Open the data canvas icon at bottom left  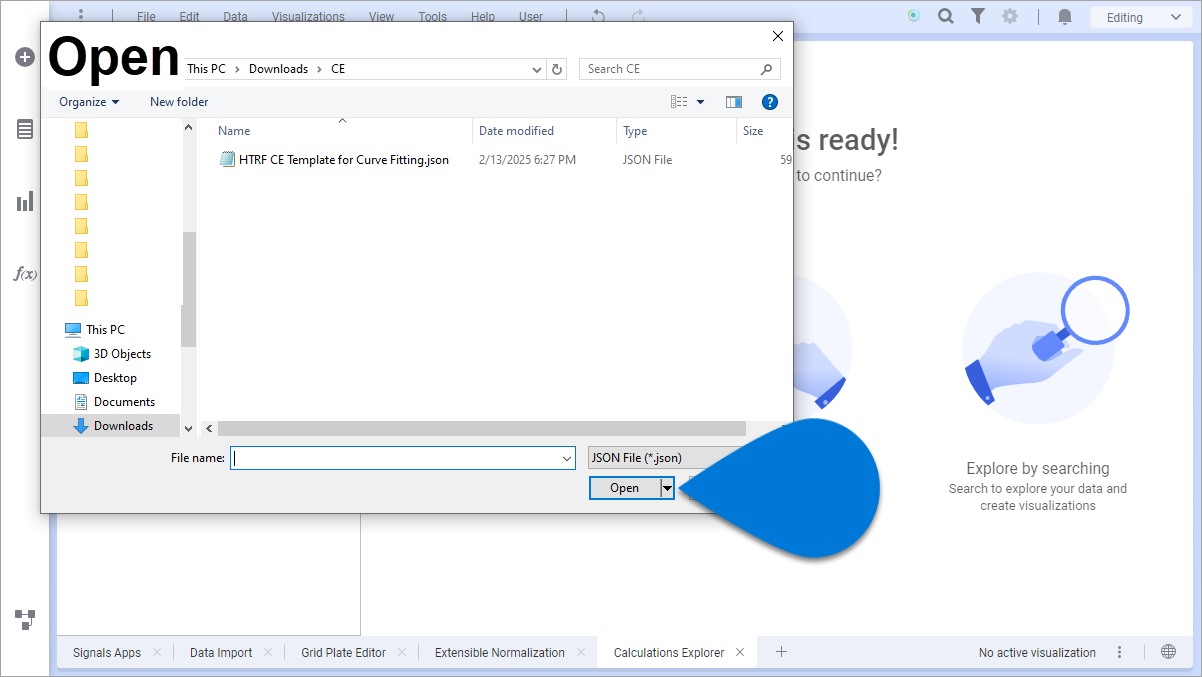[x=25, y=619]
